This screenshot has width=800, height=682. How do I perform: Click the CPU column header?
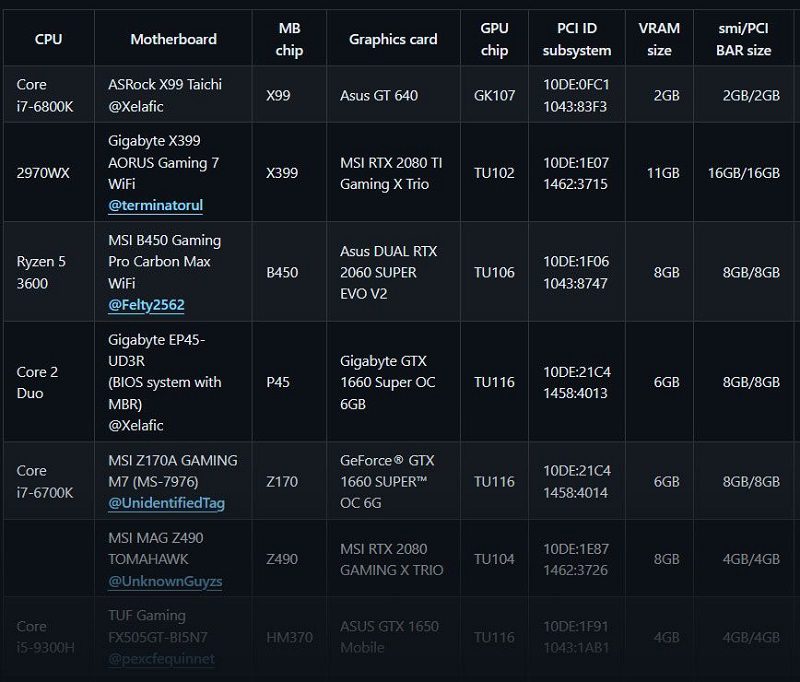click(x=48, y=39)
